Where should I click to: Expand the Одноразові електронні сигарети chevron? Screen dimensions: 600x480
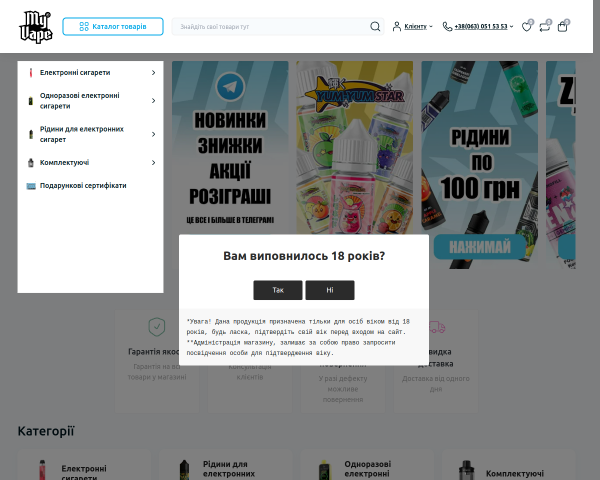point(153,101)
